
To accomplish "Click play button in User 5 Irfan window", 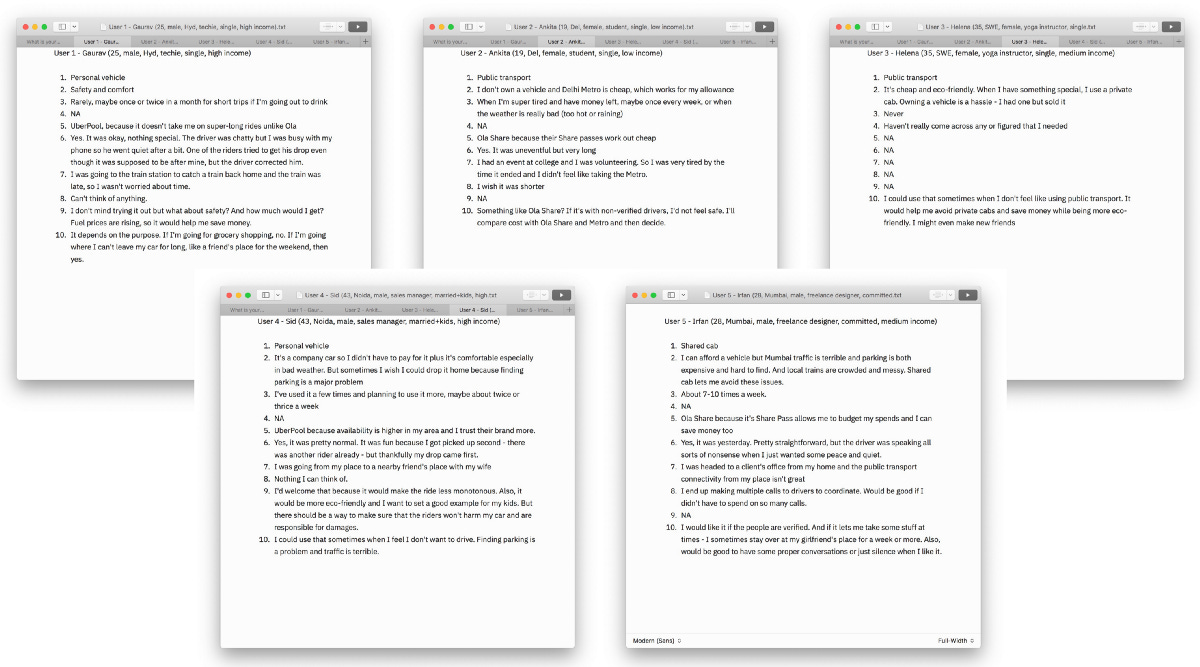I will [967, 295].
